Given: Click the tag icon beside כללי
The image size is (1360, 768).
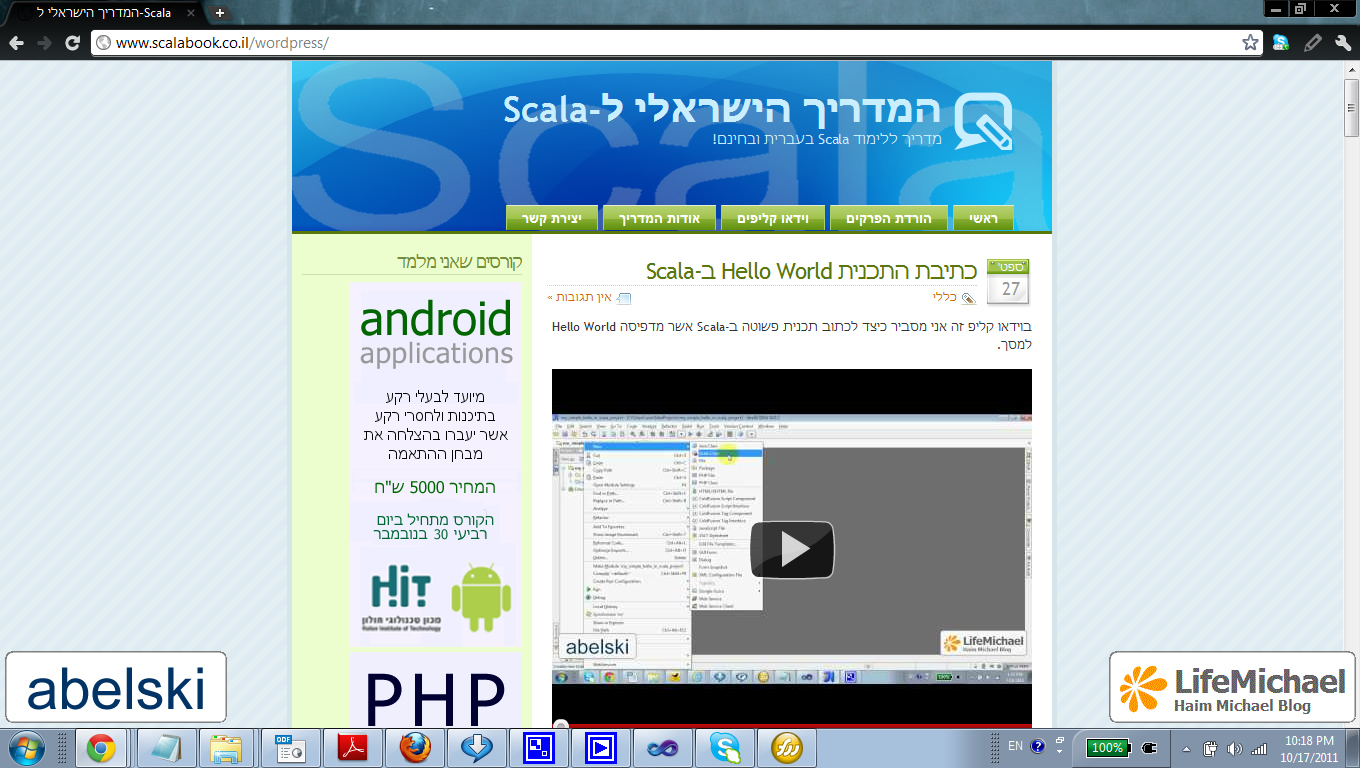Looking at the screenshot, I should (968, 298).
